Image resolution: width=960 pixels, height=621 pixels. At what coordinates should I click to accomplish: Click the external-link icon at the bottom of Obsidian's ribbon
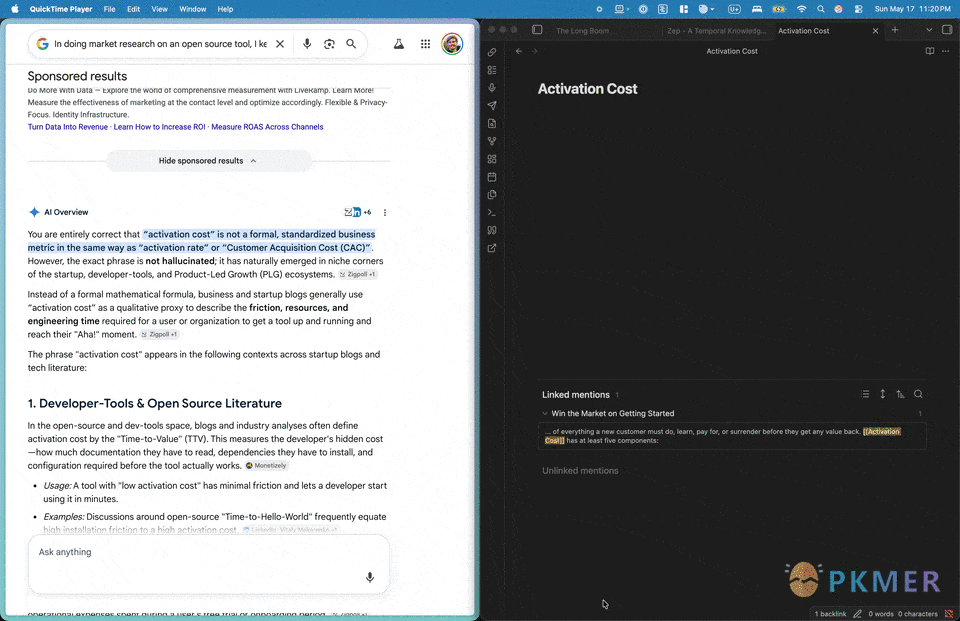tap(492, 248)
